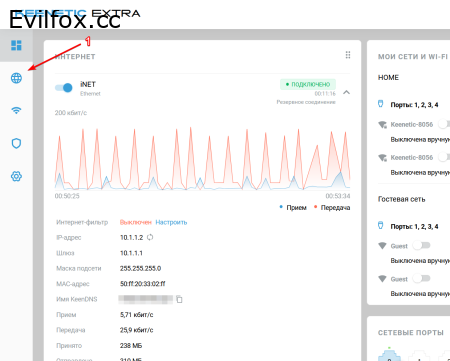450x361 pixels.
Task: Toggle the iNET Ethernet connection switch
Action: (64, 88)
